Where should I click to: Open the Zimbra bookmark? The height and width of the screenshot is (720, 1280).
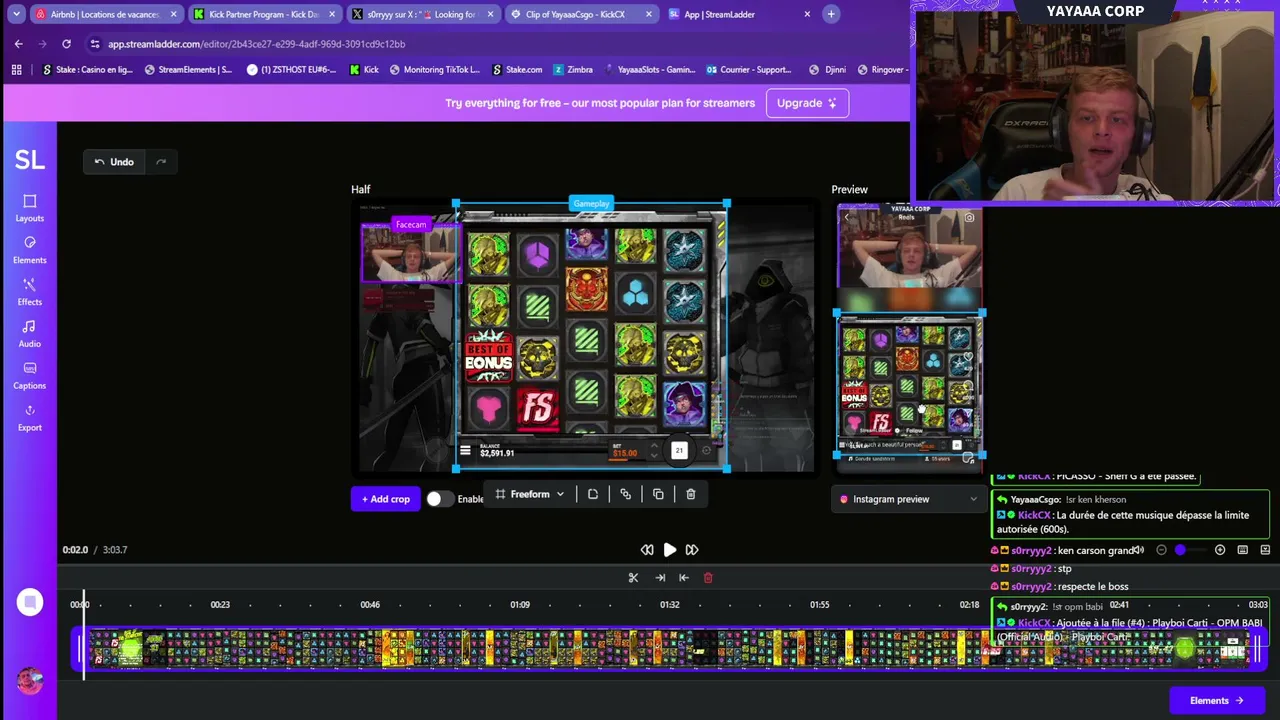[572, 70]
